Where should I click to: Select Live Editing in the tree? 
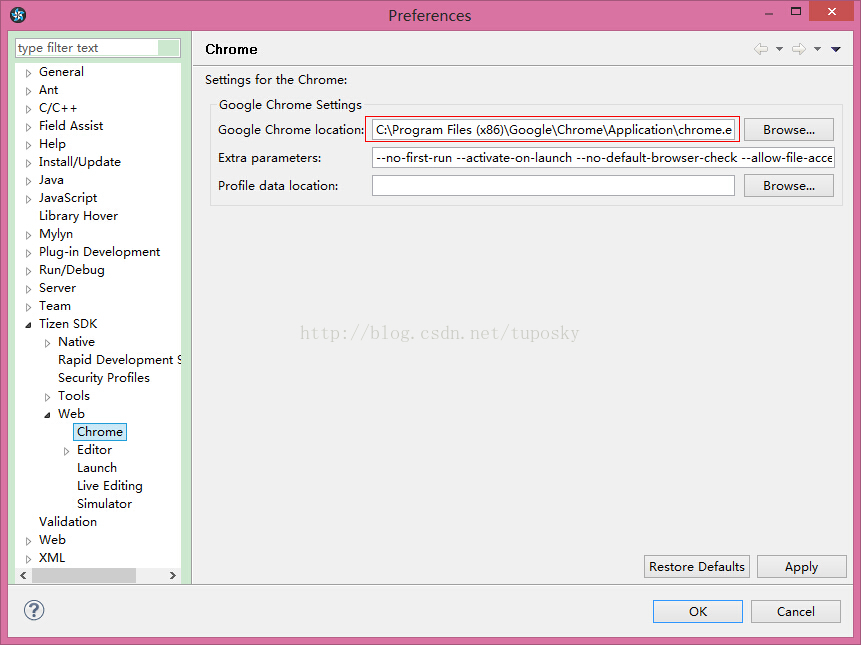110,486
